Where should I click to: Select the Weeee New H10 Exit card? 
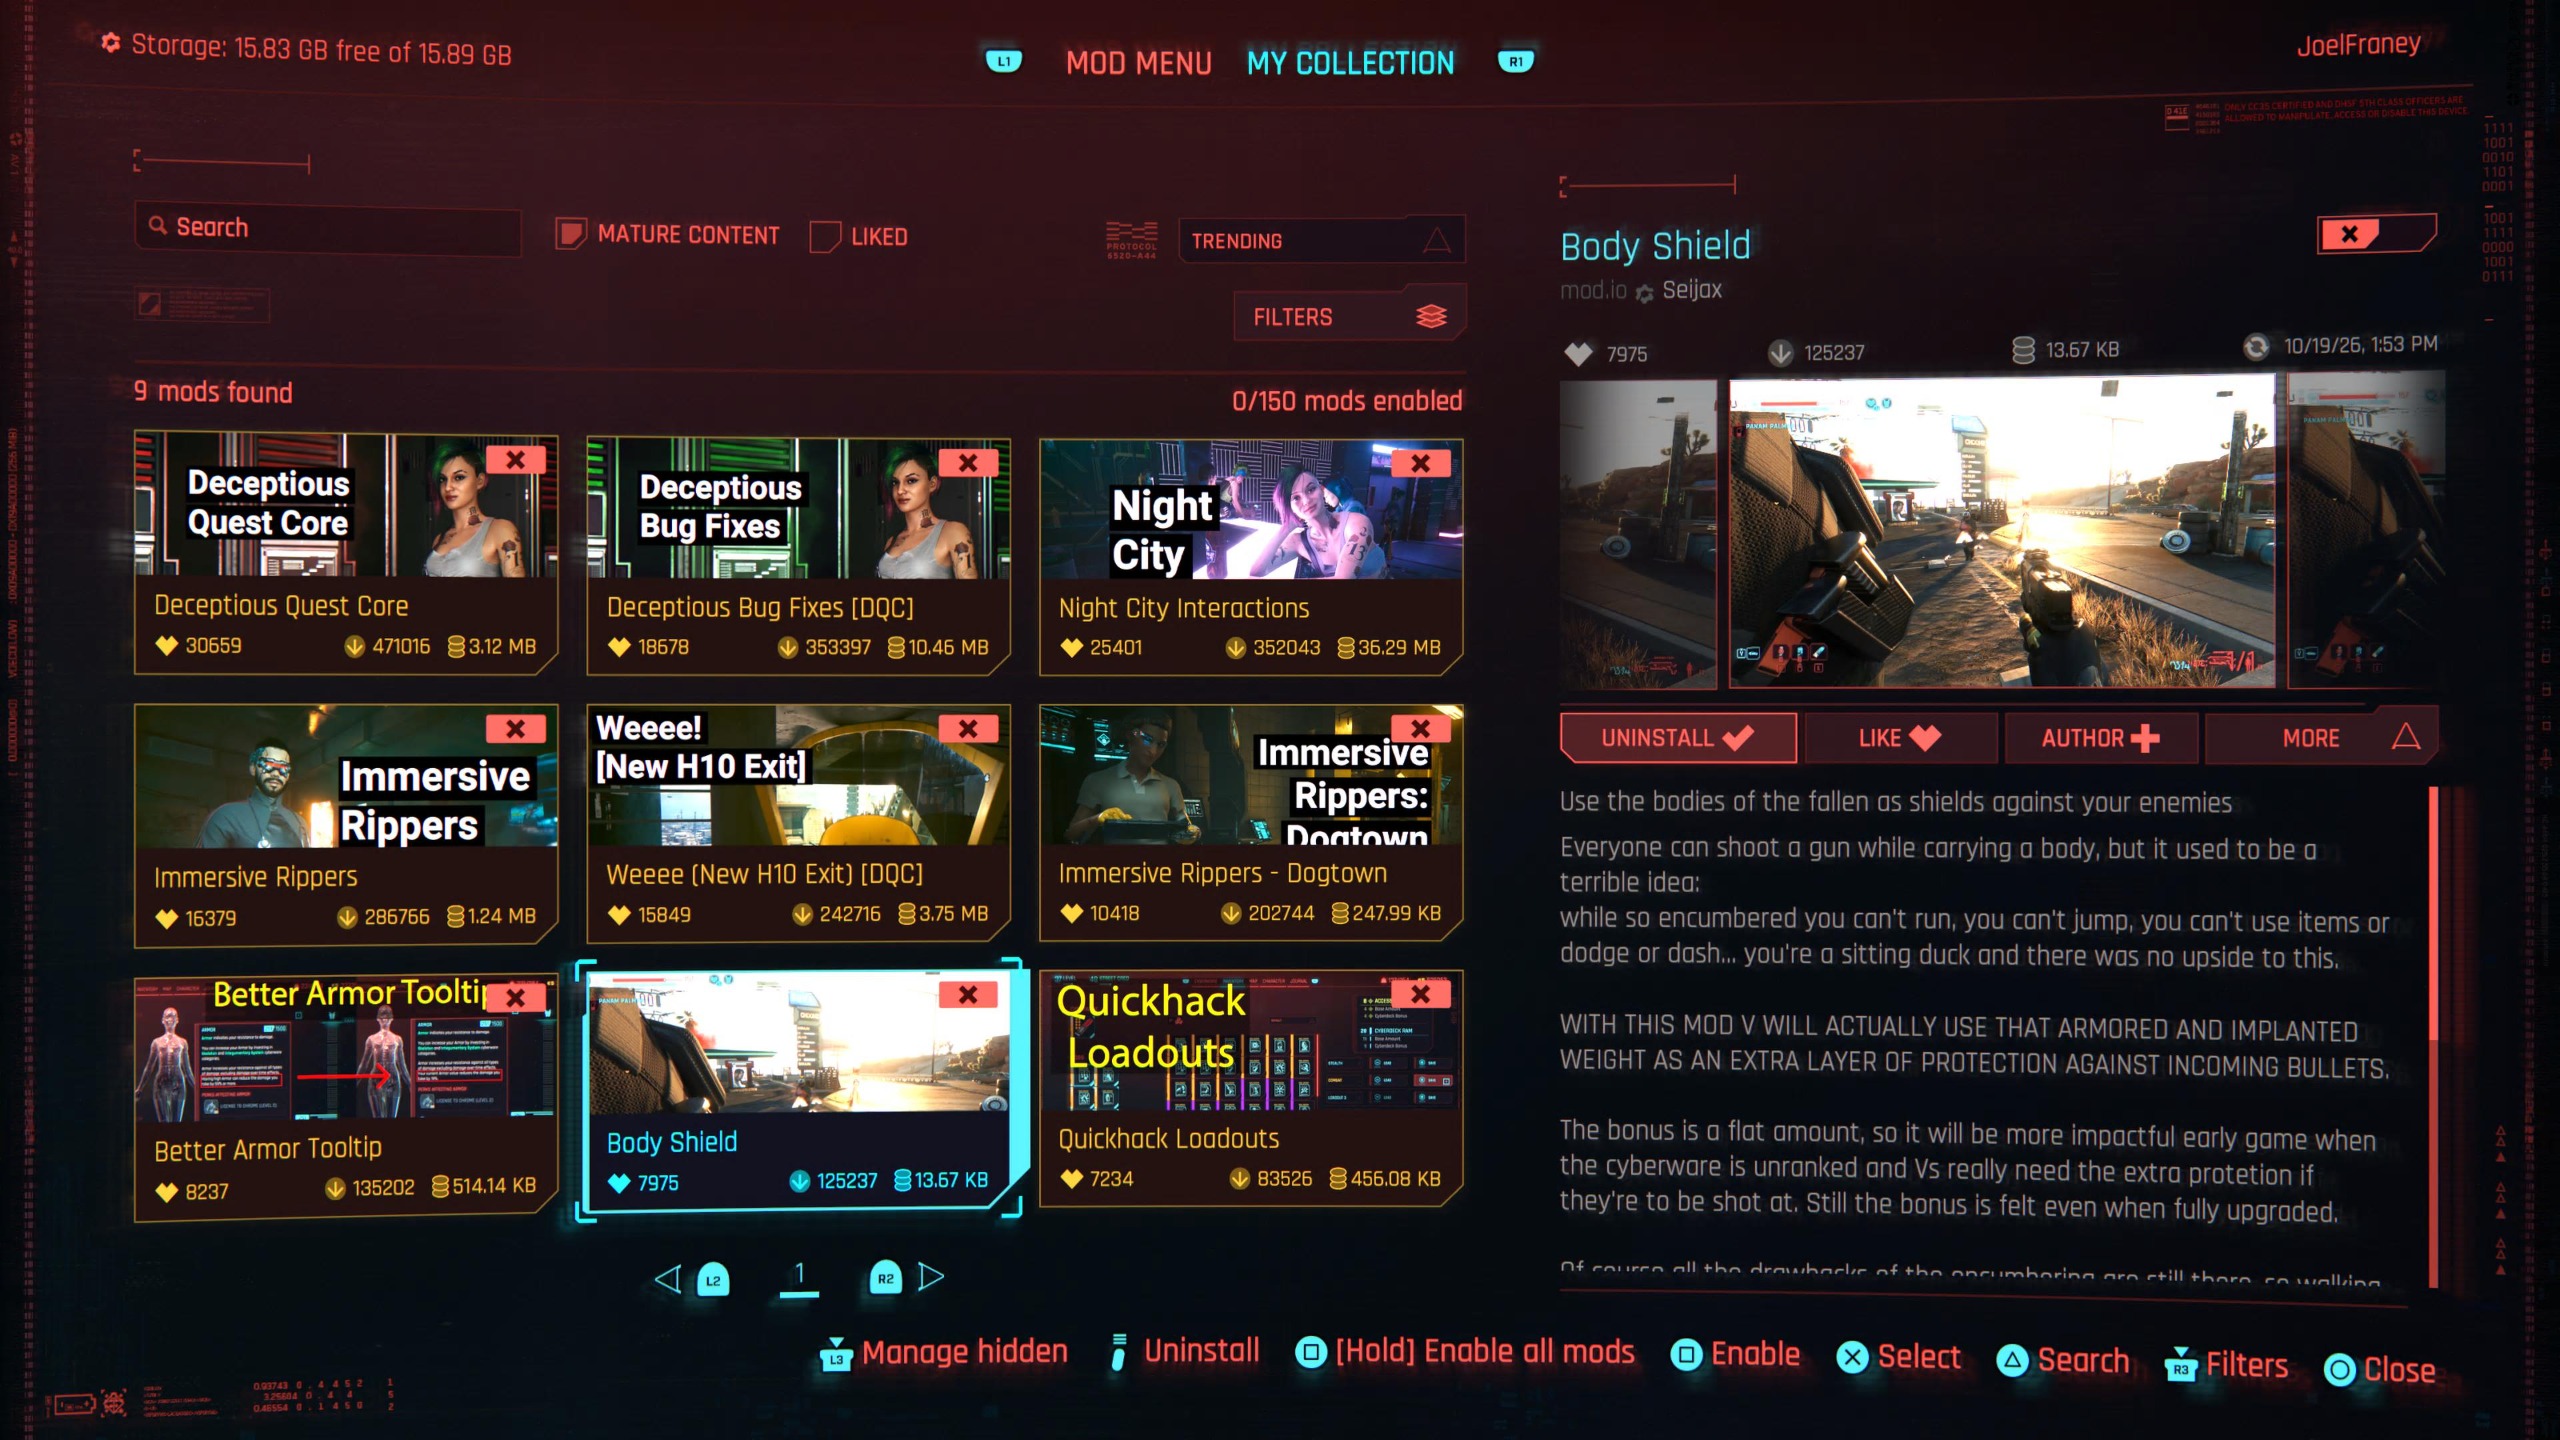click(x=798, y=823)
